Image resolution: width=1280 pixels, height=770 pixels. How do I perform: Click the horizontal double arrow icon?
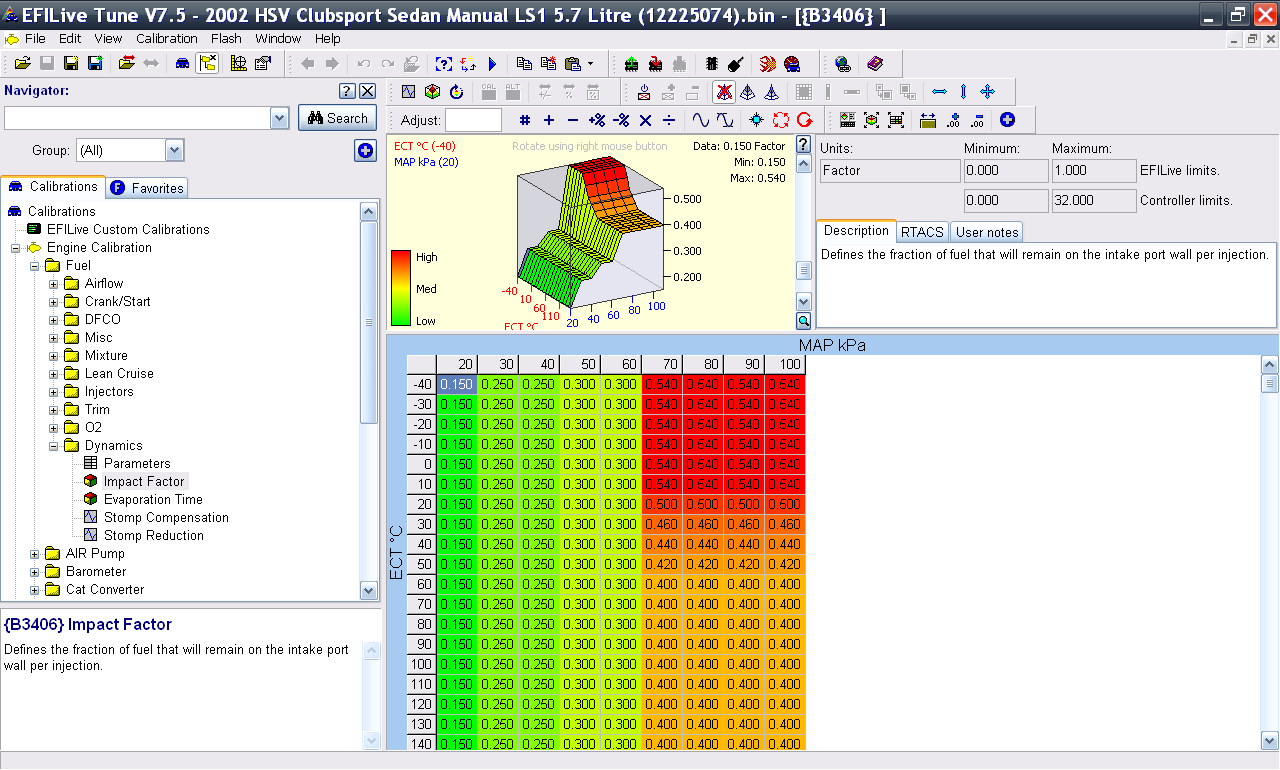click(x=939, y=92)
